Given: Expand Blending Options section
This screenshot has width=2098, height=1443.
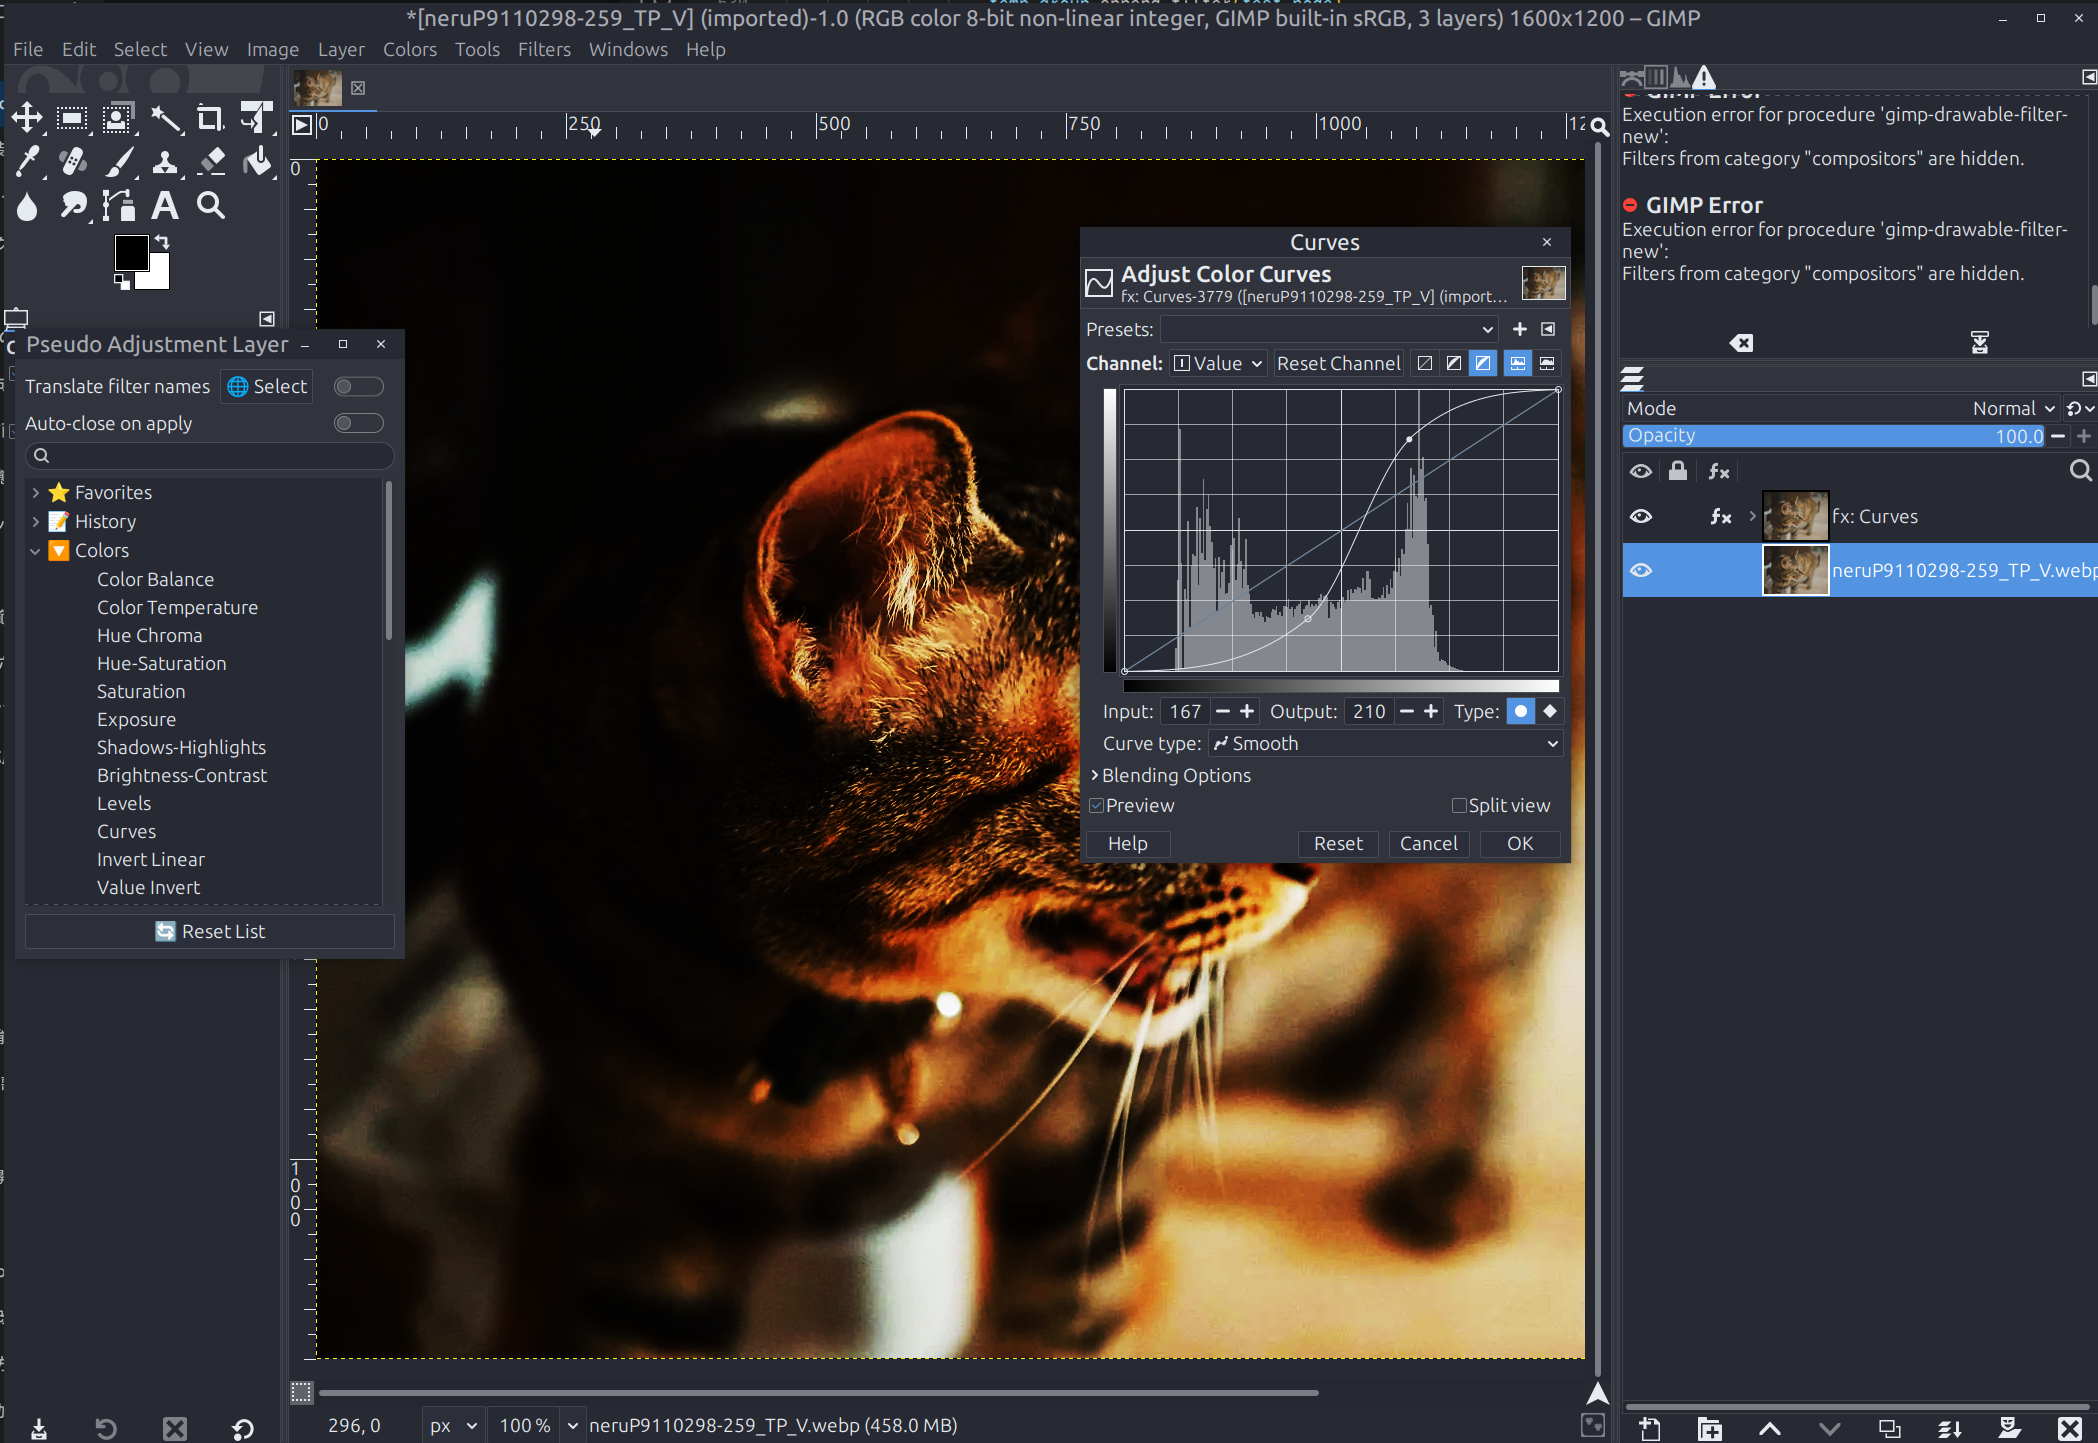Looking at the screenshot, I should point(1171,775).
